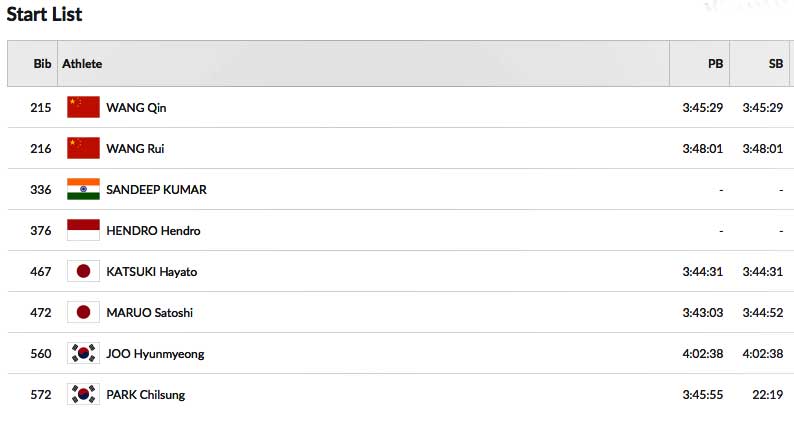Click the Japan flag beside MARUO Satoshi

83,312
